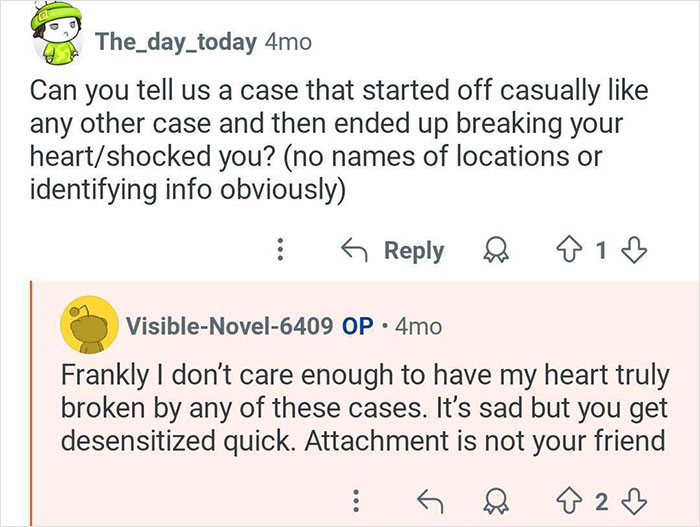The image size is (700, 527).
Task: Click the vote count on The_day_today's comment
Action: point(601,250)
